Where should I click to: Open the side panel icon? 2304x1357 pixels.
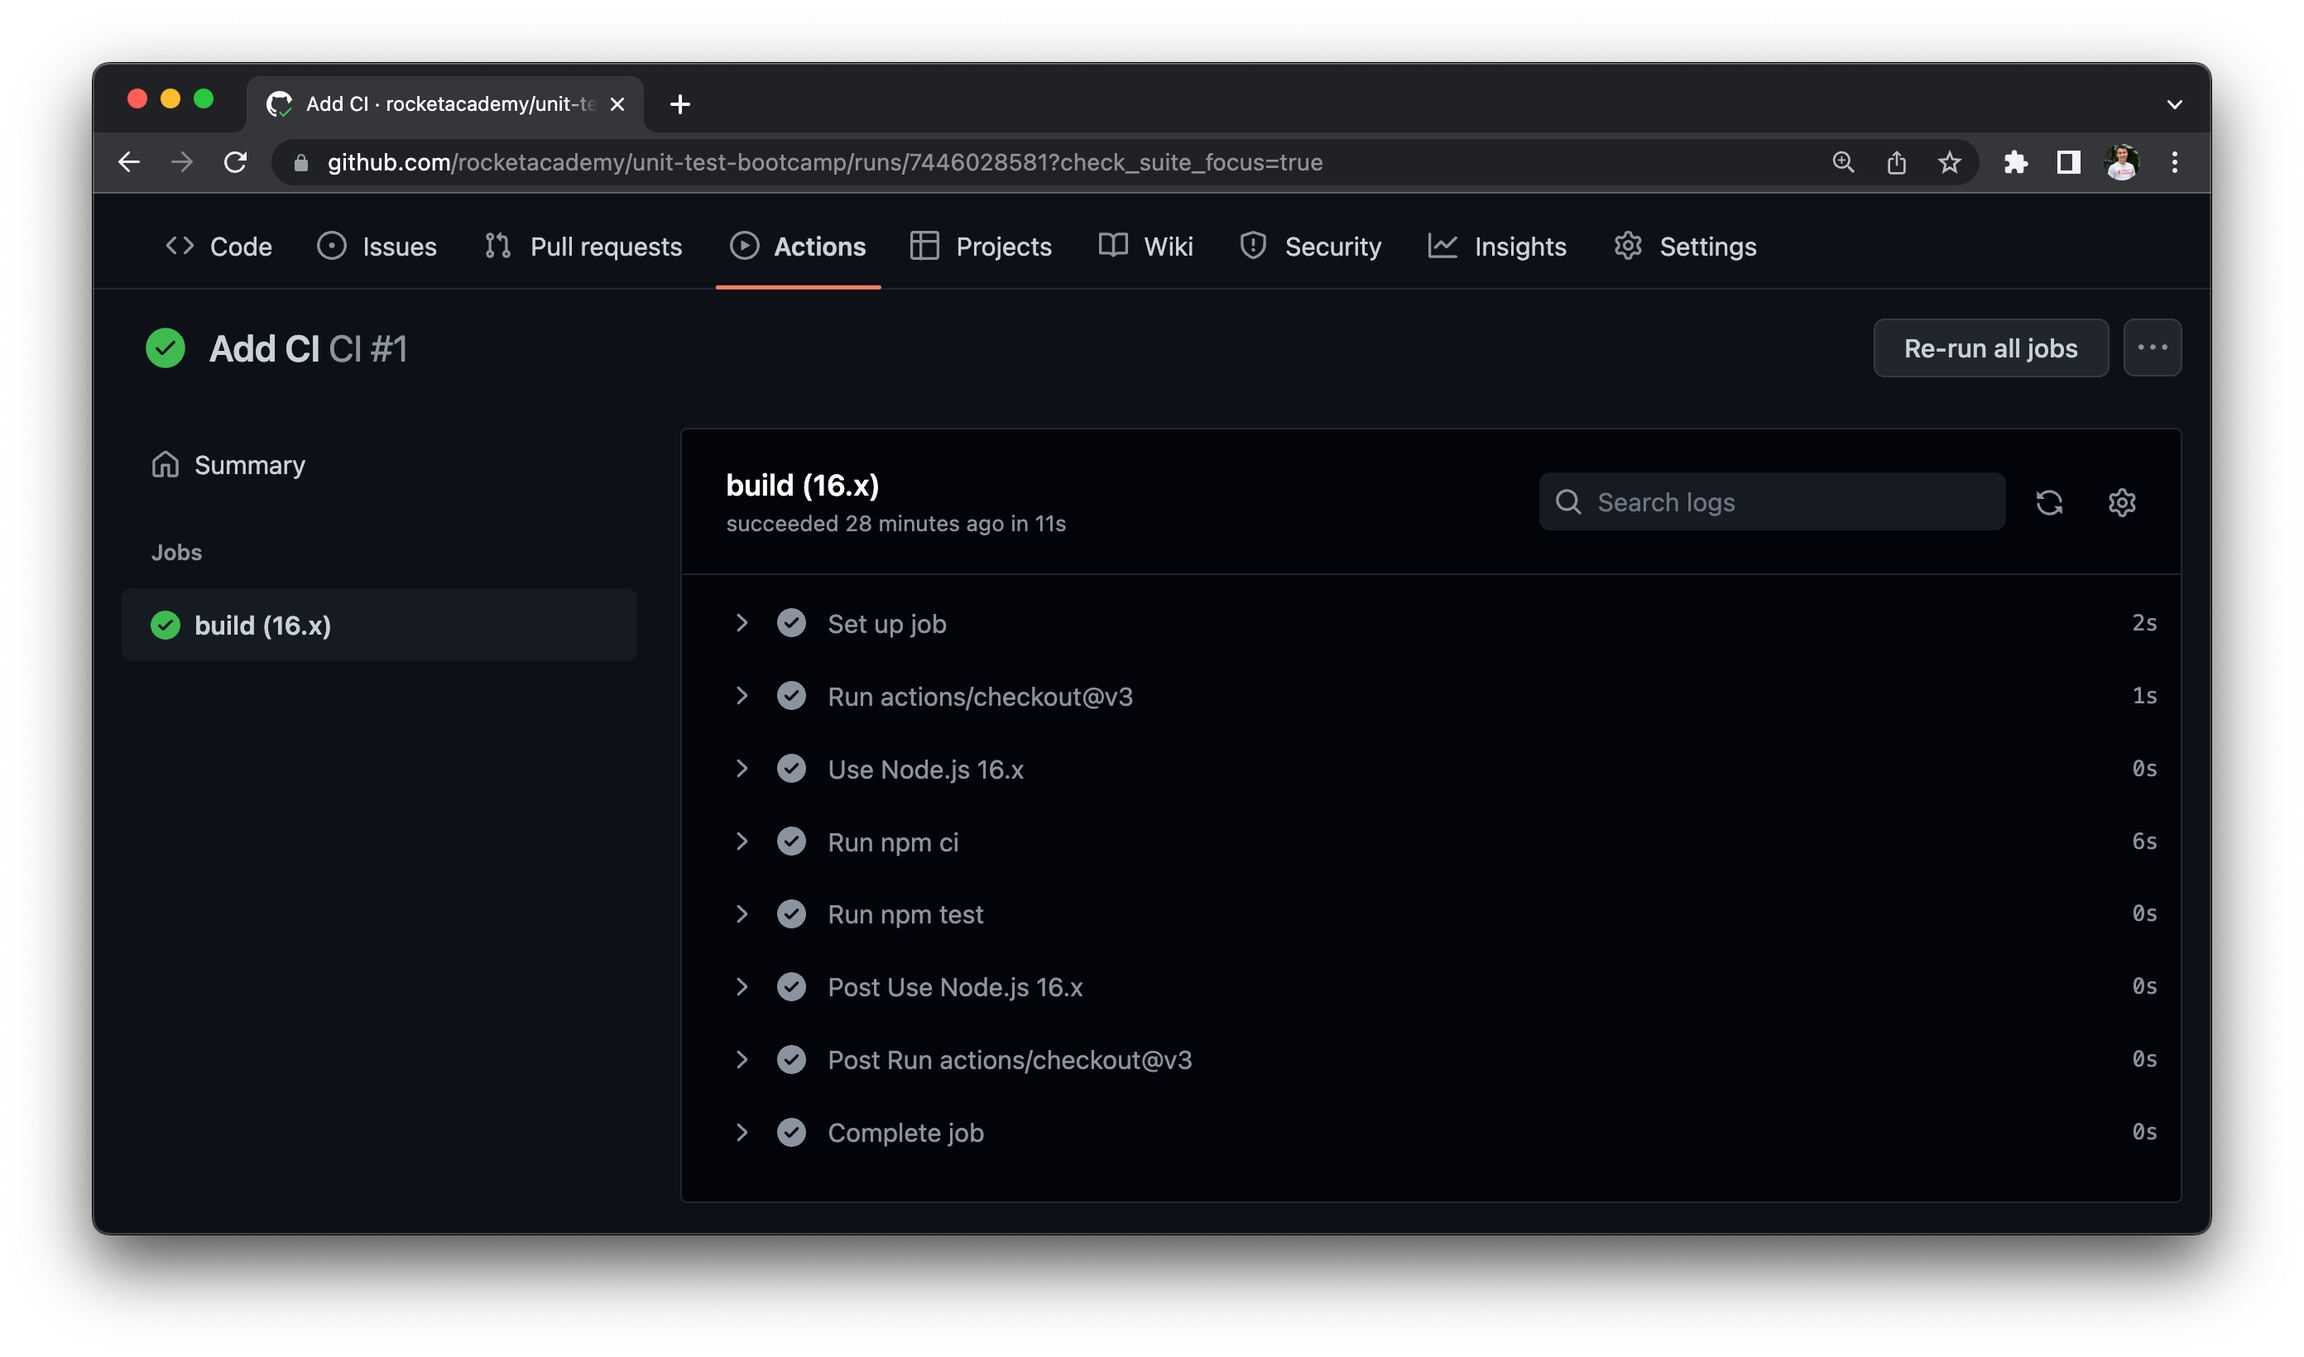2068,162
